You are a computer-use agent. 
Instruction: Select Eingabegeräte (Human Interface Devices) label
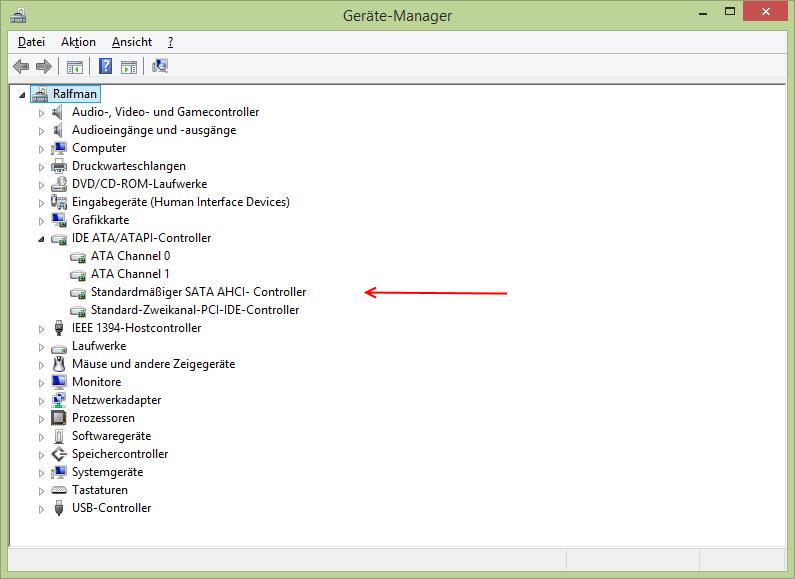click(x=180, y=202)
